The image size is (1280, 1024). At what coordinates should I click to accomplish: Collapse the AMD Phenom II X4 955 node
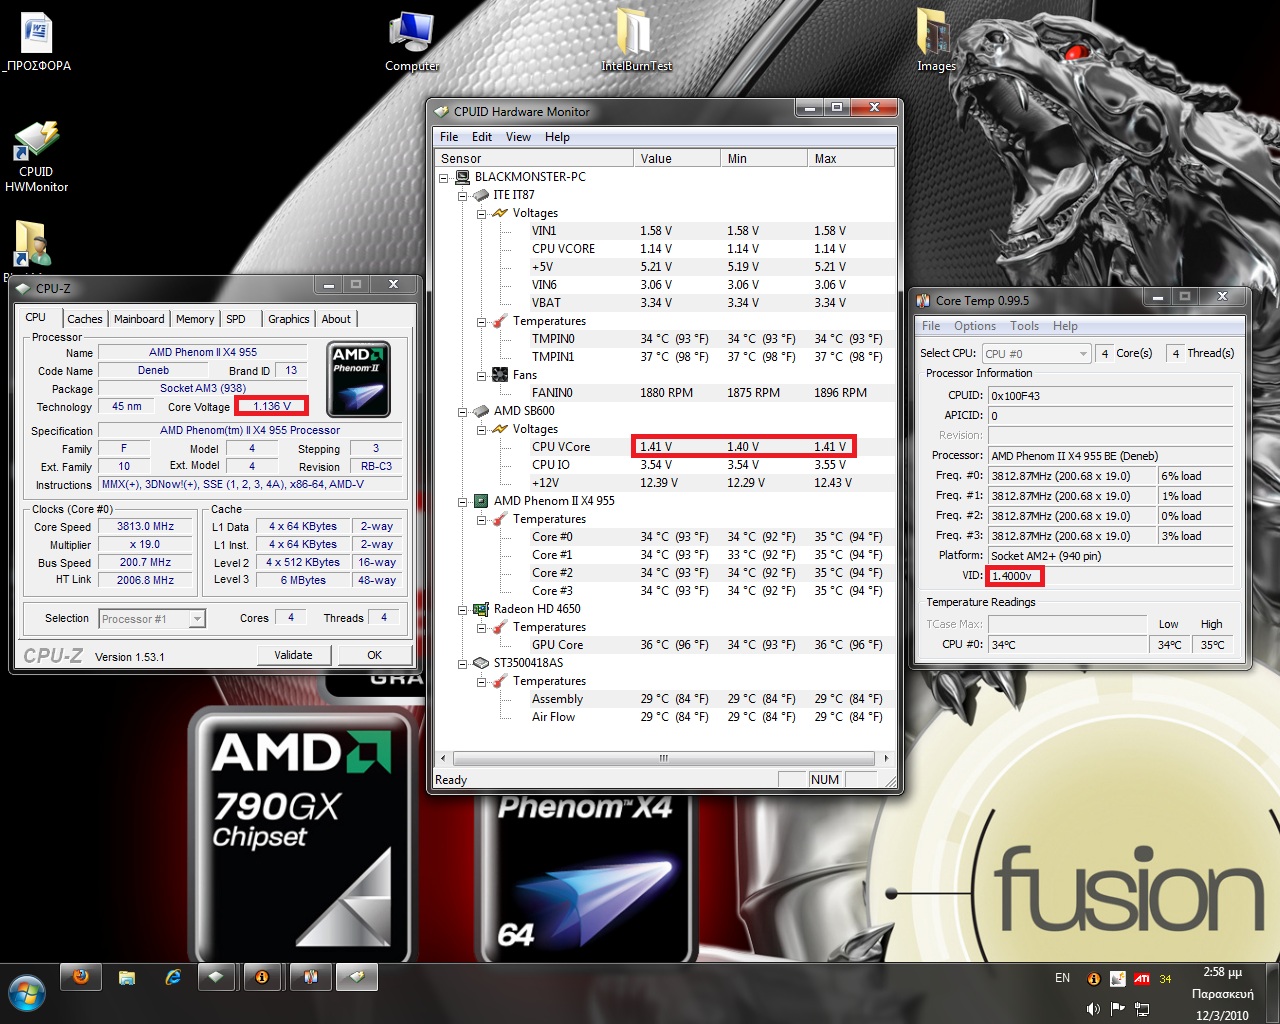463,502
